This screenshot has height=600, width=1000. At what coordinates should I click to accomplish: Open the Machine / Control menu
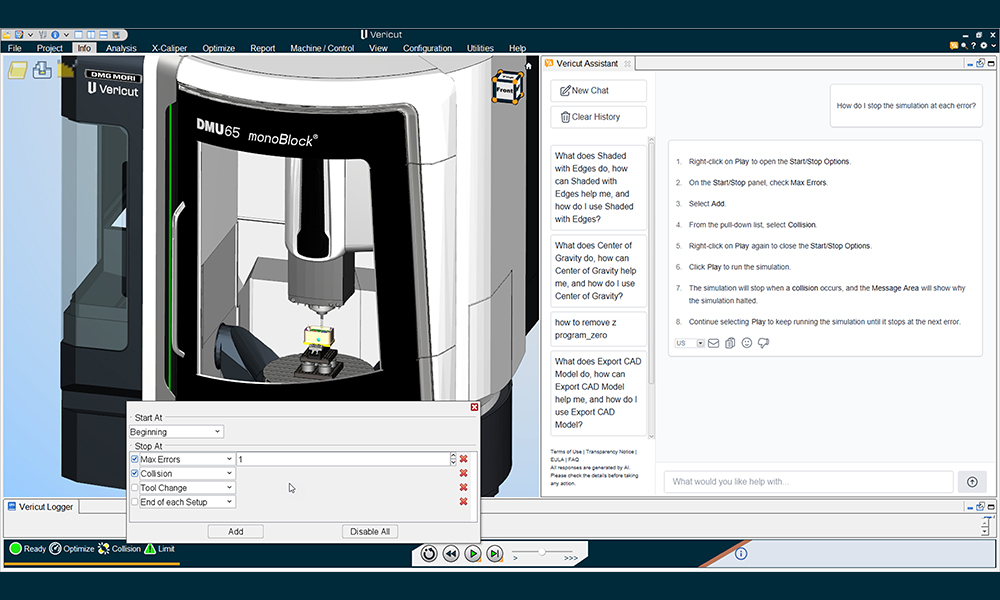[x=322, y=48]
